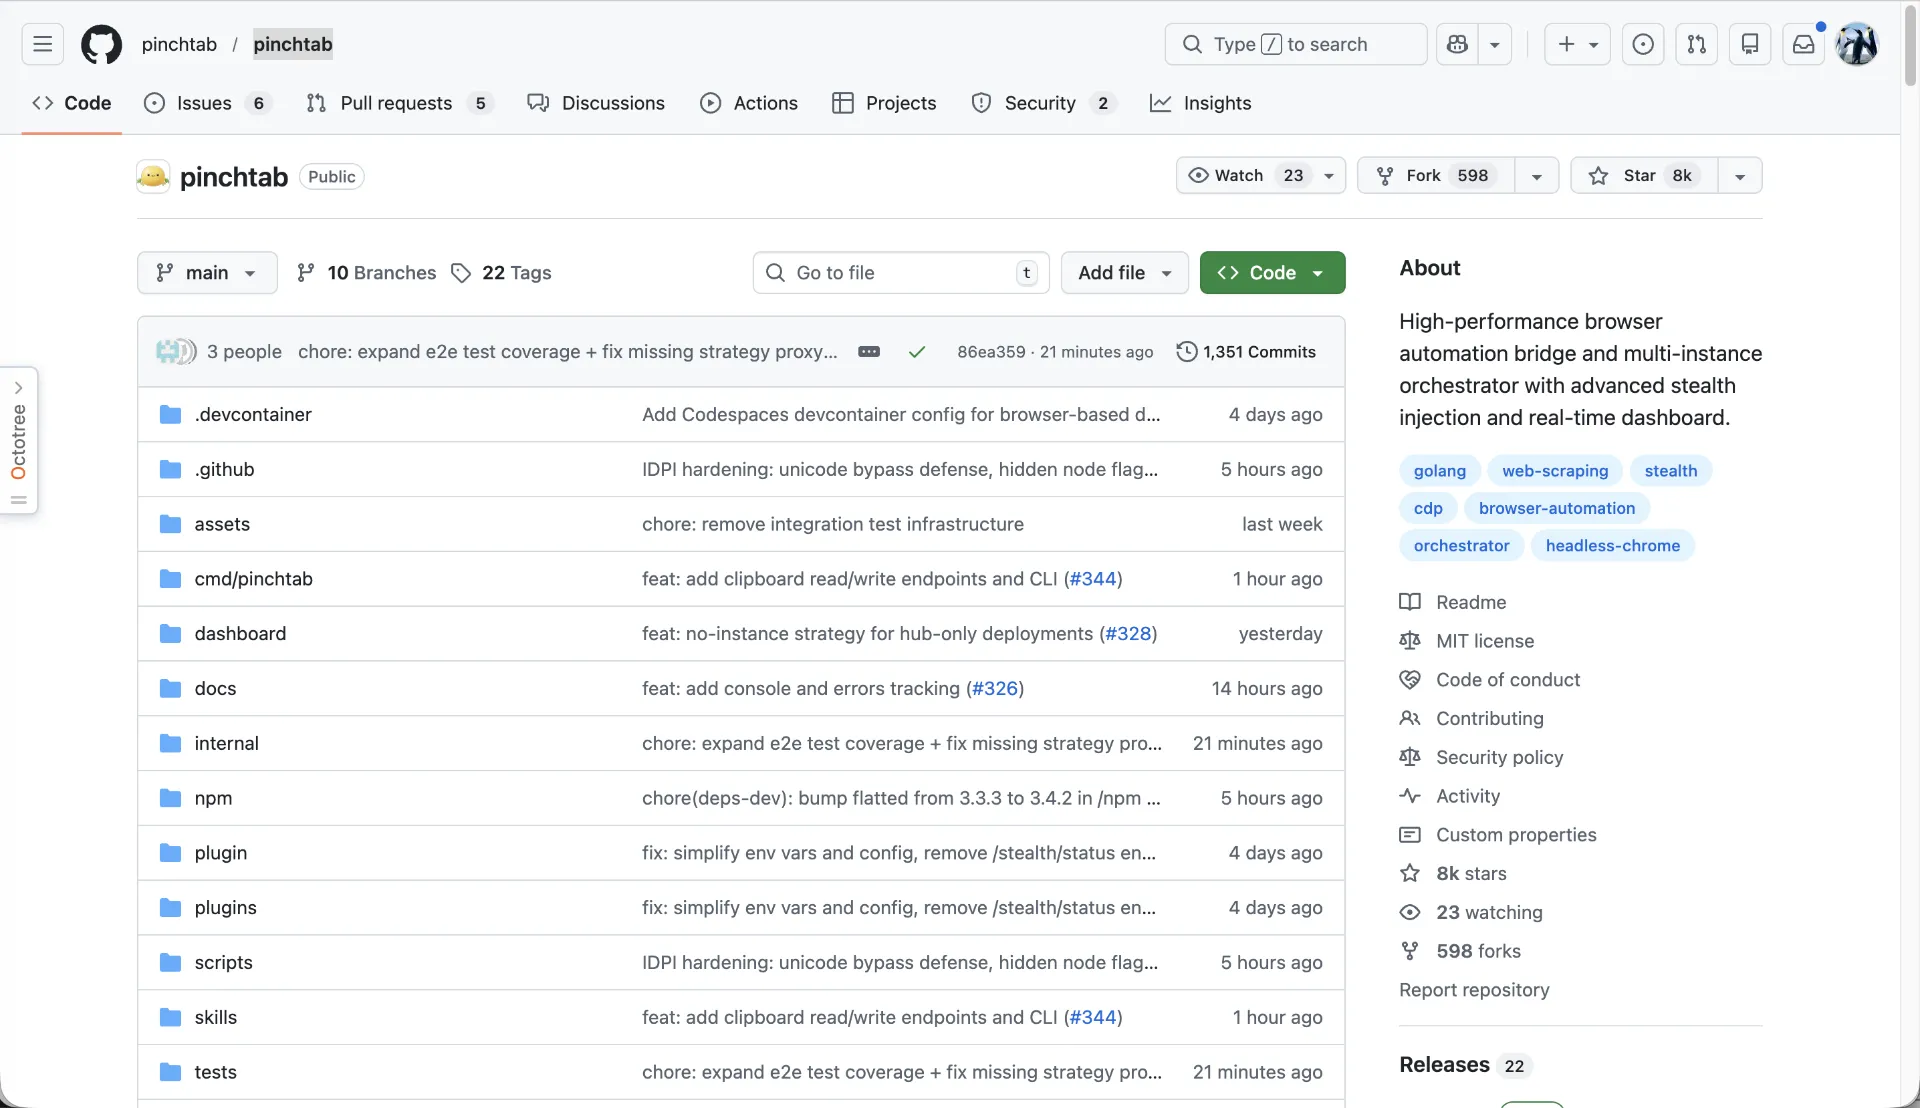Click the browser-automation topic tag
This screenshot has height=1108, width=1920.
(1556, 508)
